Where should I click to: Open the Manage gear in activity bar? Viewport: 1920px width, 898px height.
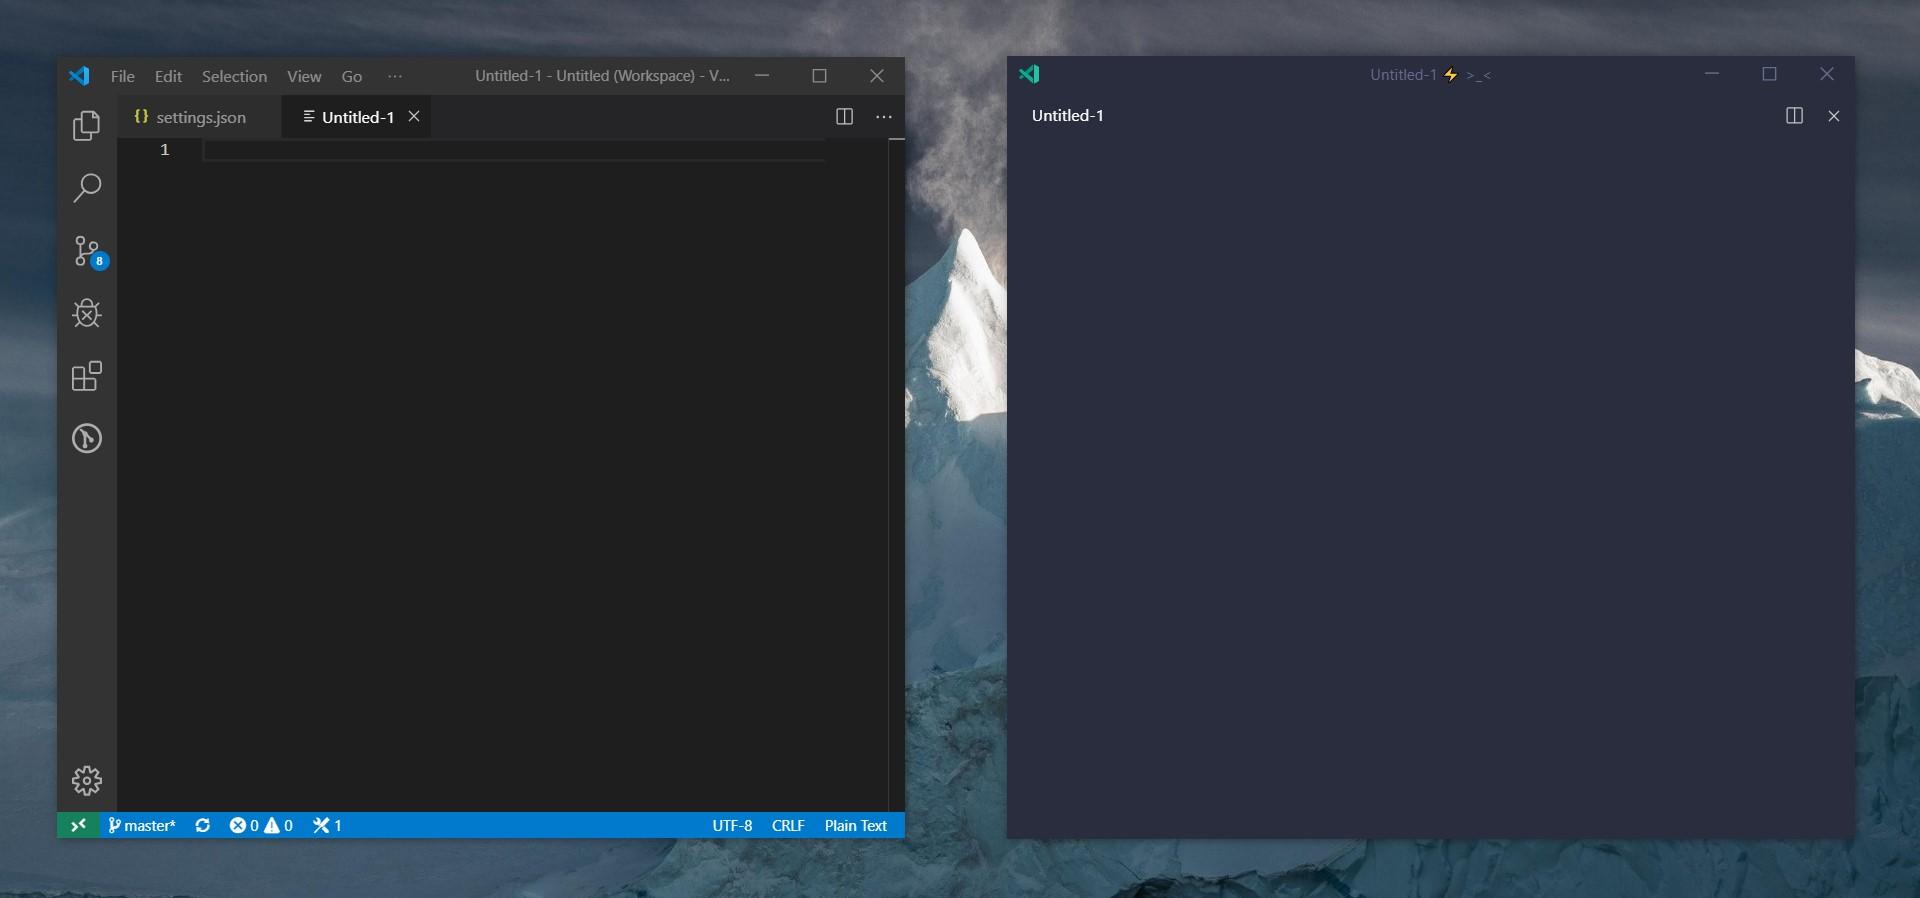87,780
